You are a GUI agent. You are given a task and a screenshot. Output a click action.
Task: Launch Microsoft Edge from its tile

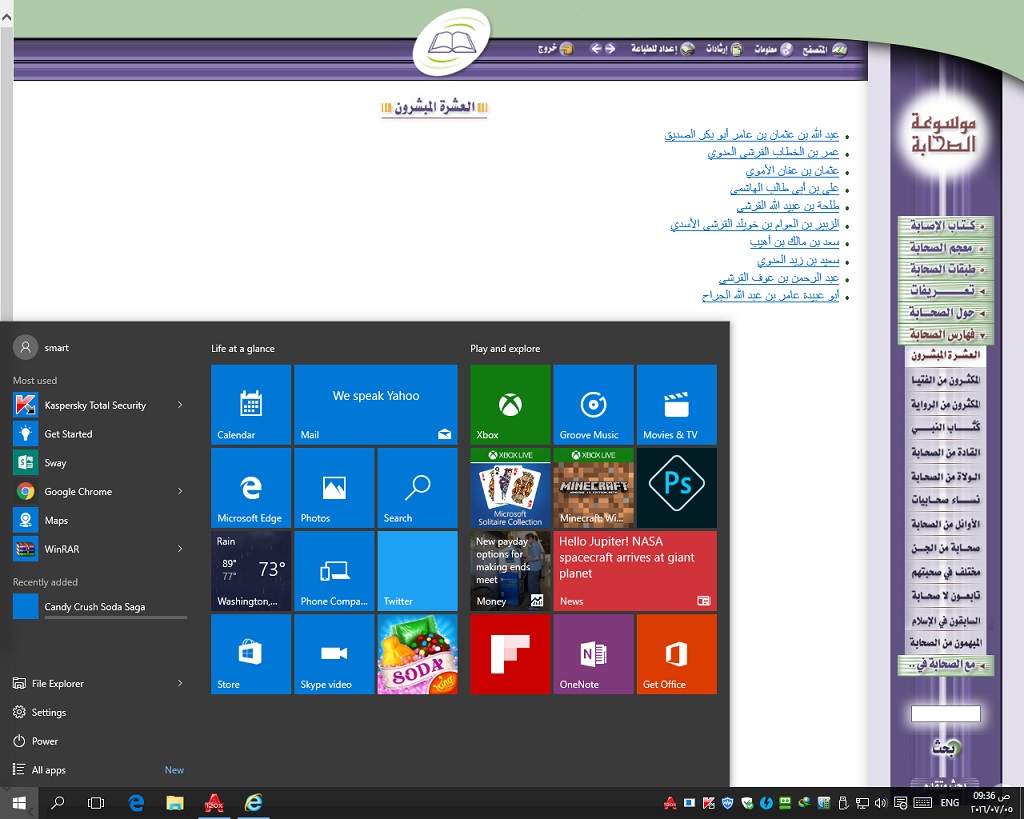point(251,488)
